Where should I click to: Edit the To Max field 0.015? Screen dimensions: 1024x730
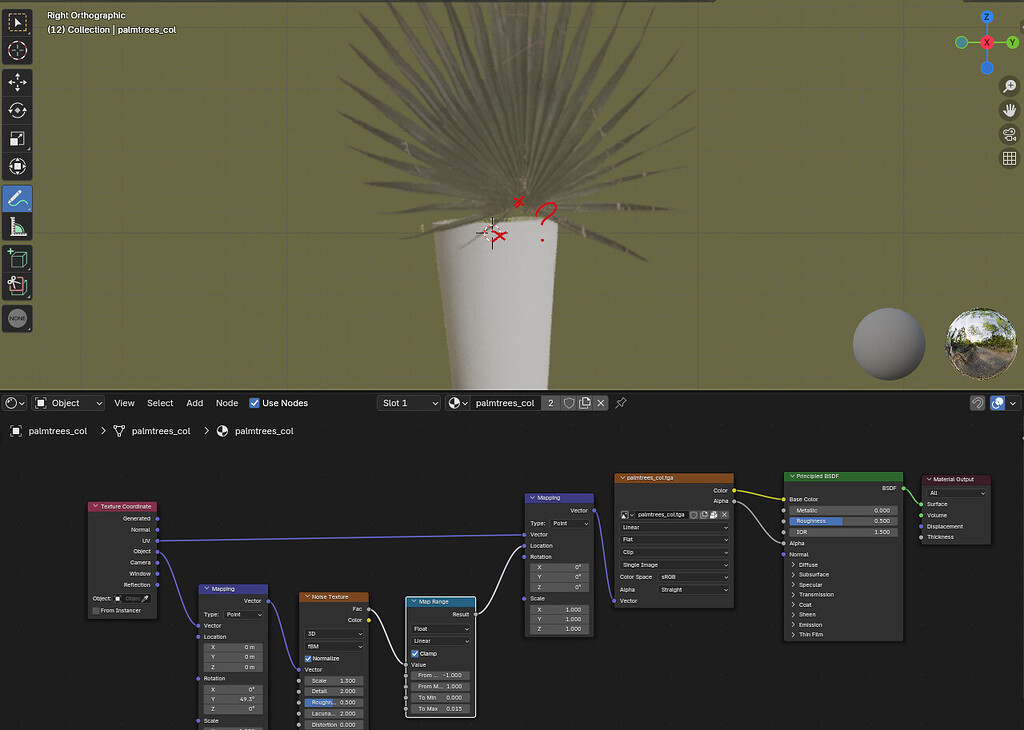(x=440, y=708)
